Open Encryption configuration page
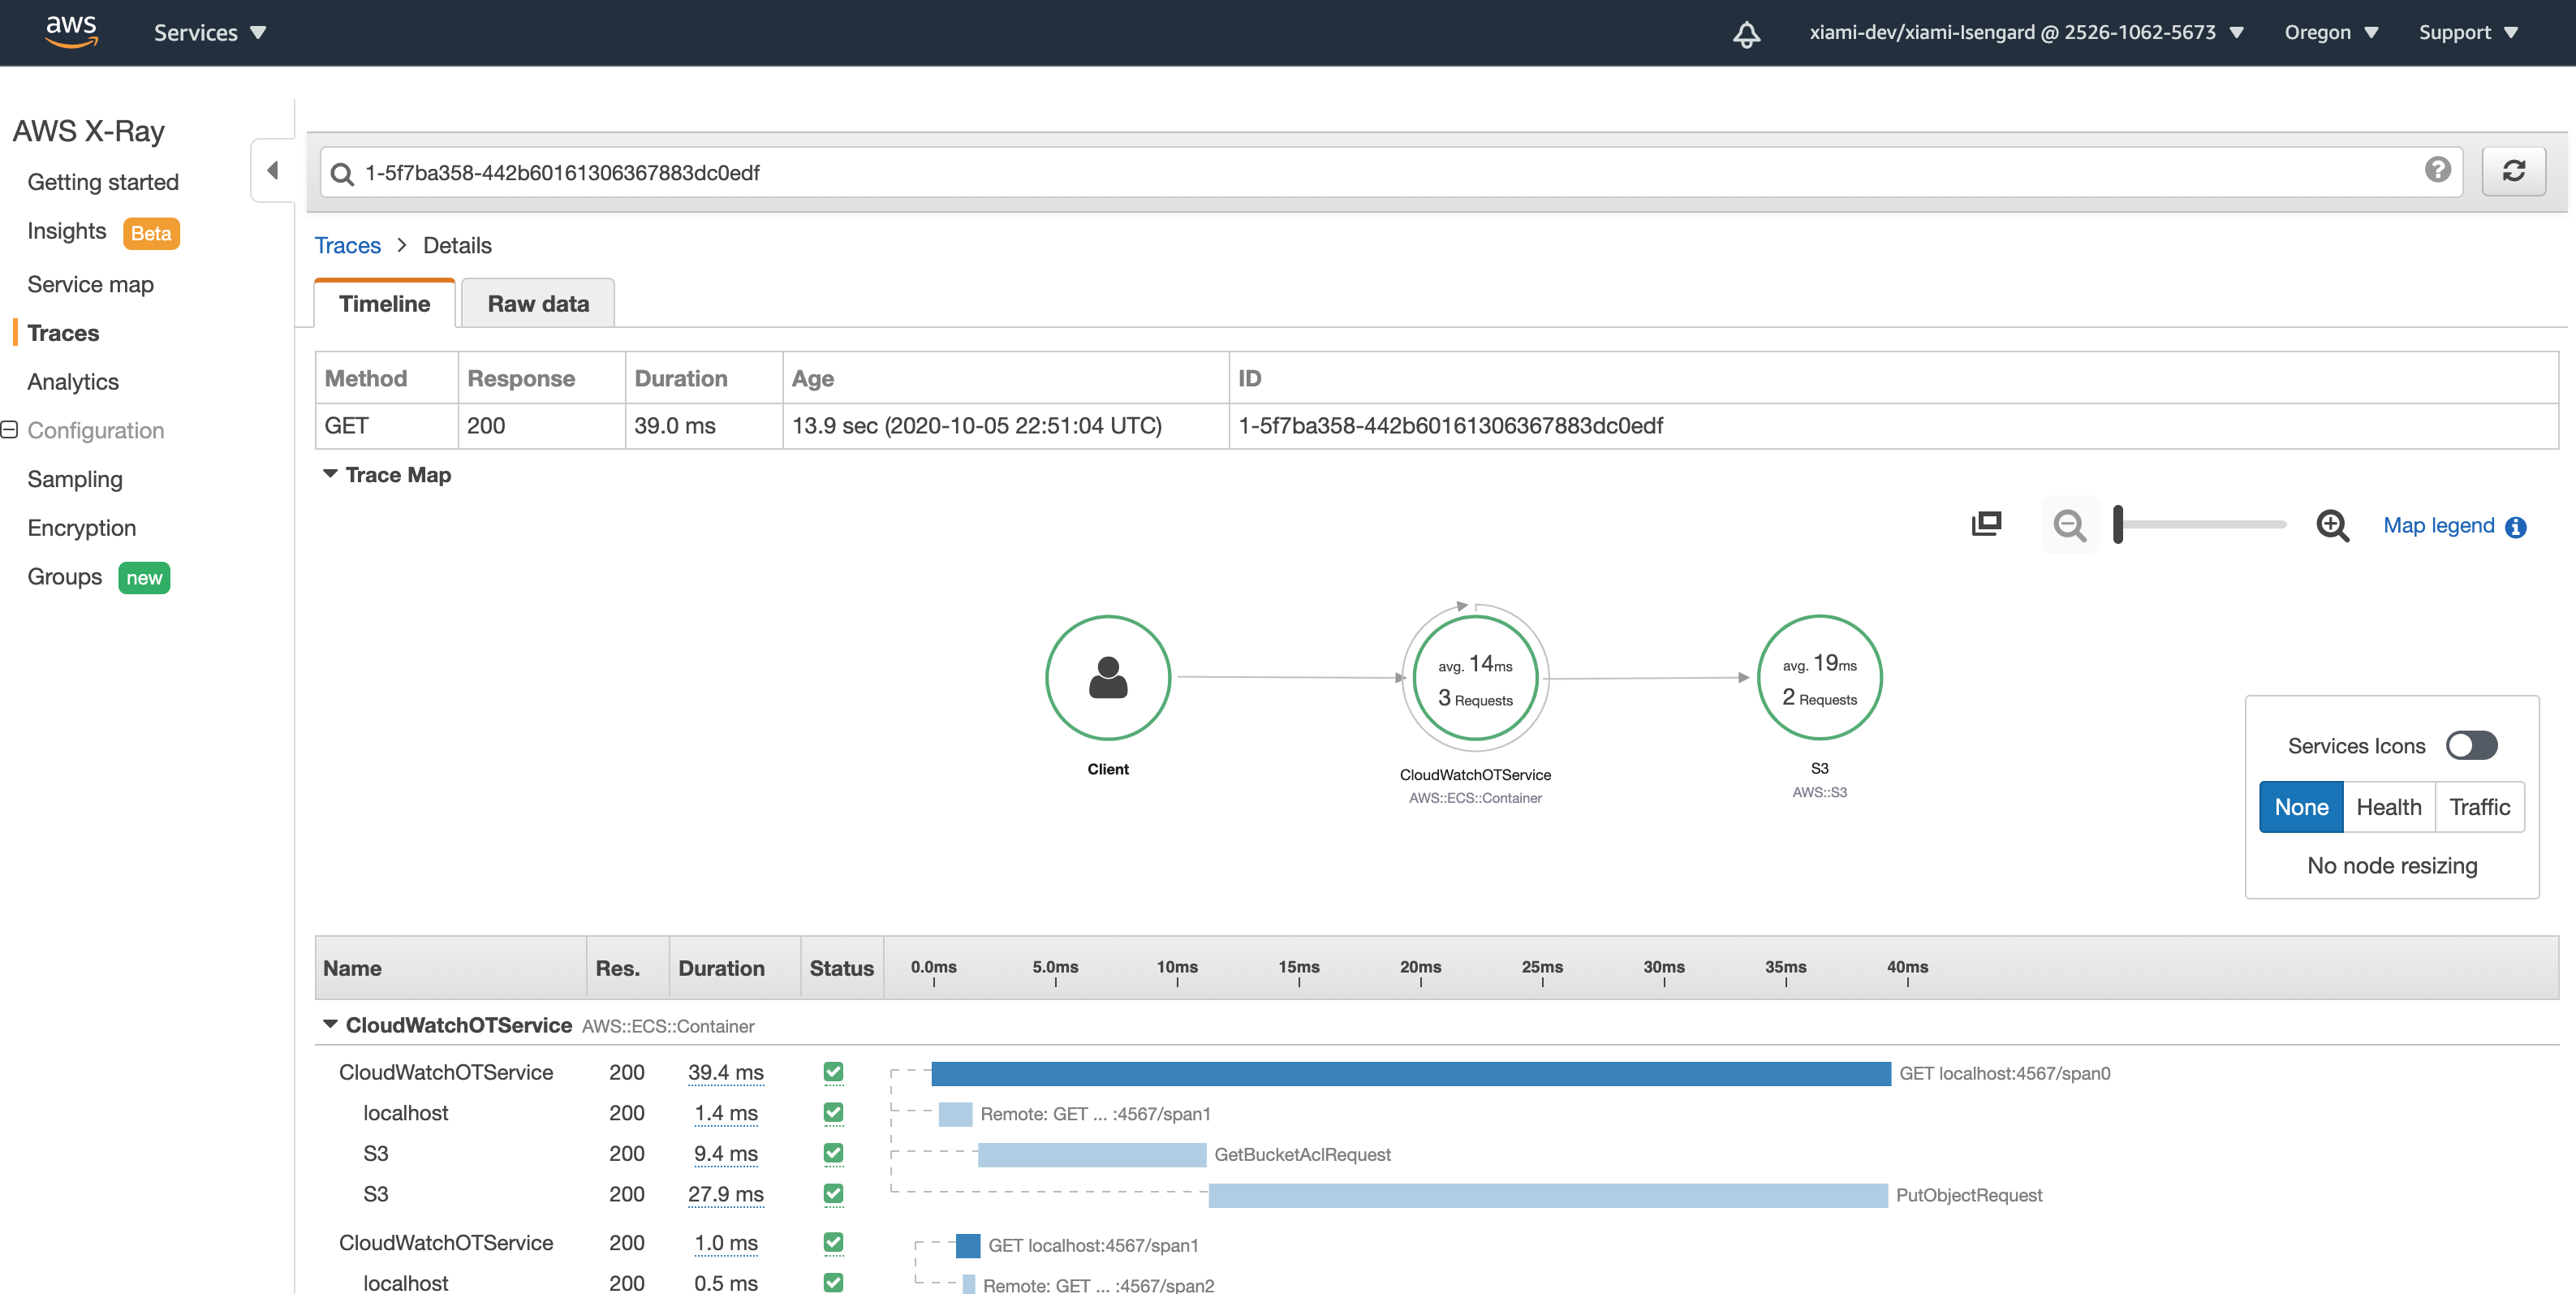The image size is (2576, 1294). [82, 528]
